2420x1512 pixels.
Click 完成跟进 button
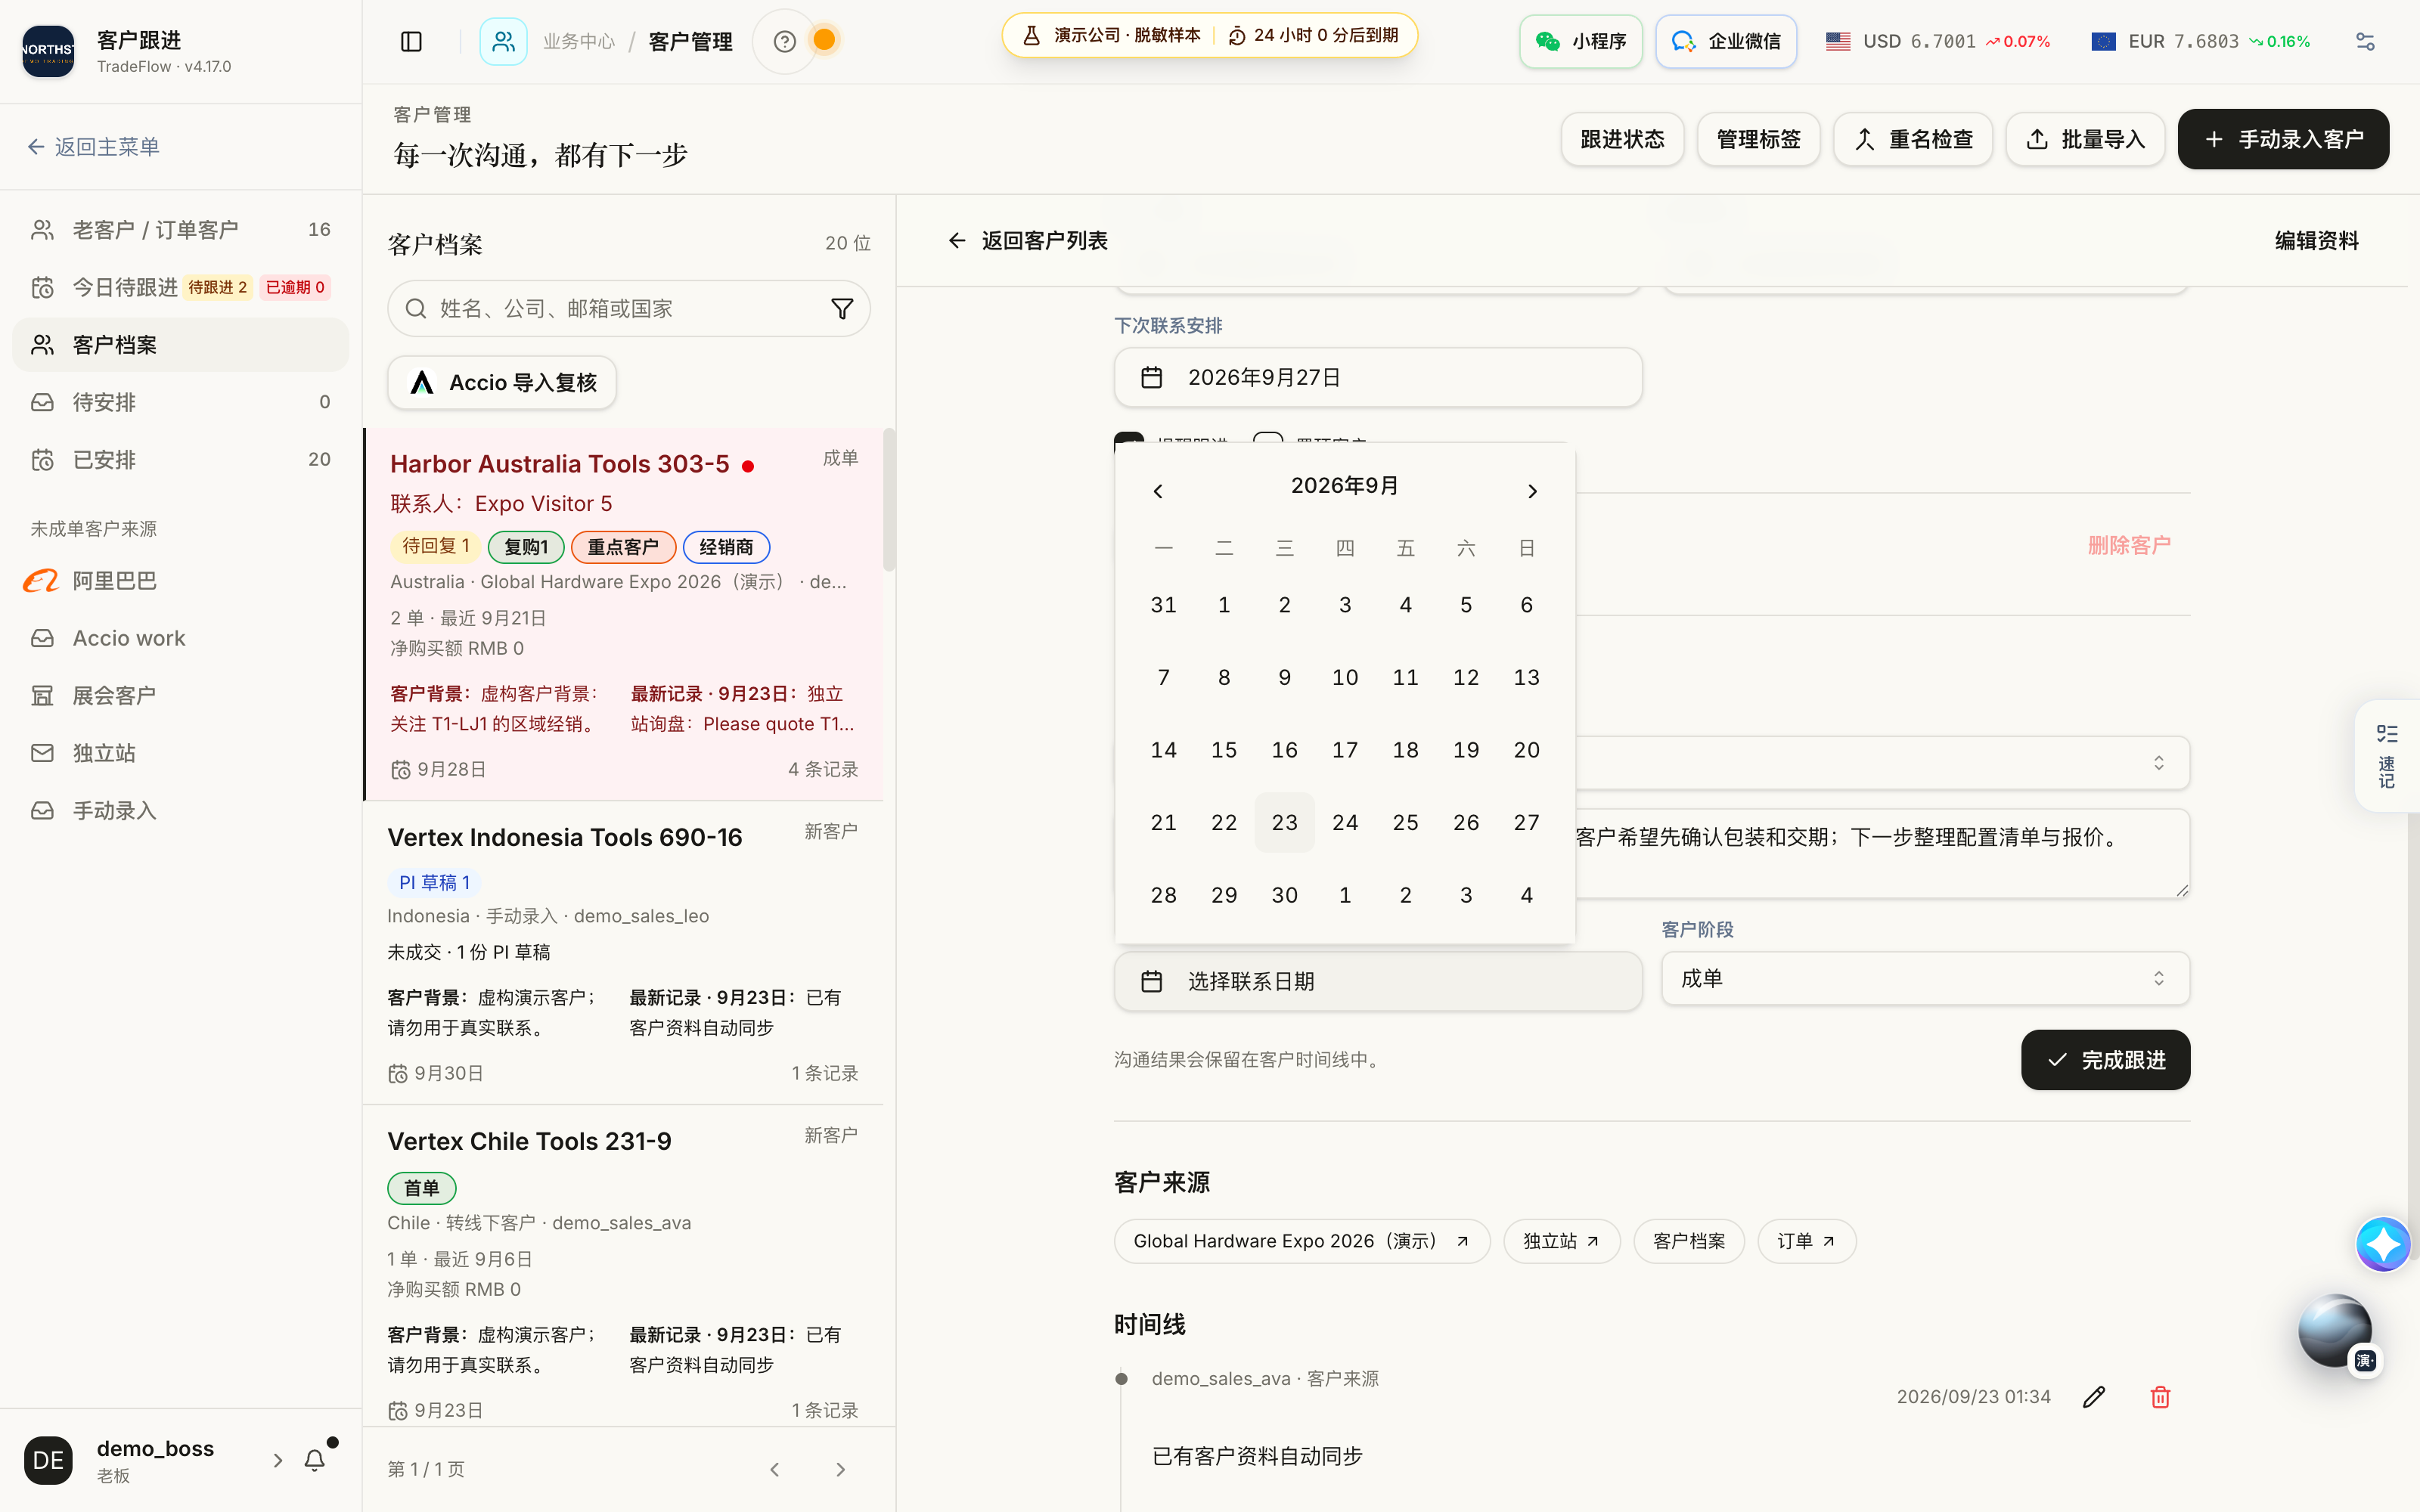point(2105,1060)
